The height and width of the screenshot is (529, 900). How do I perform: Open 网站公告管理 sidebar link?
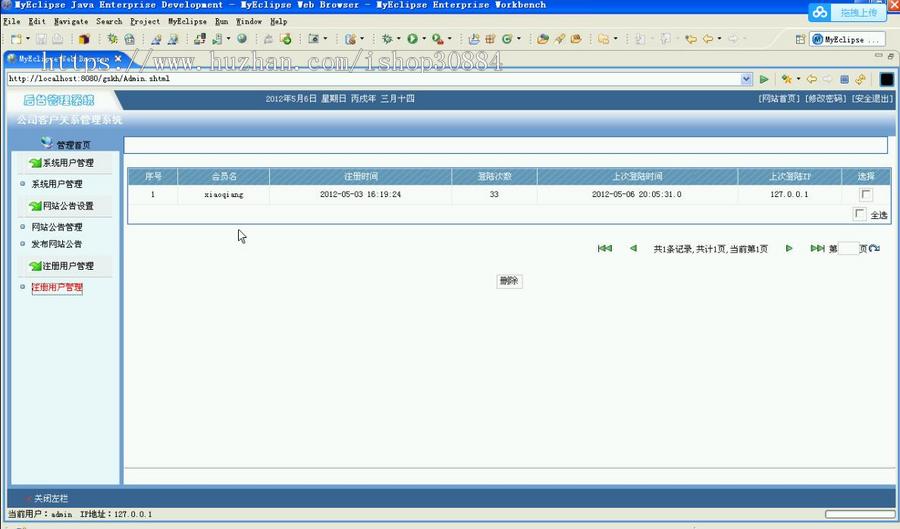pyautogui.click(x=57, y=227)
